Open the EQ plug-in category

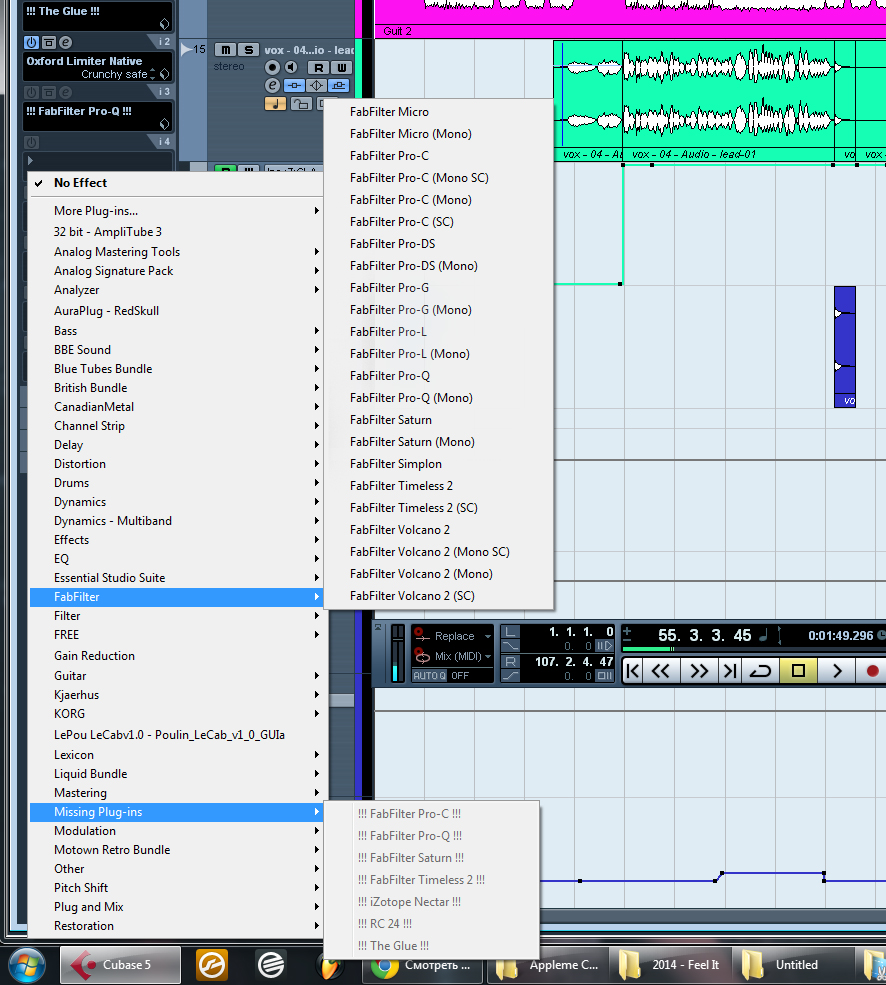point(177,559)
